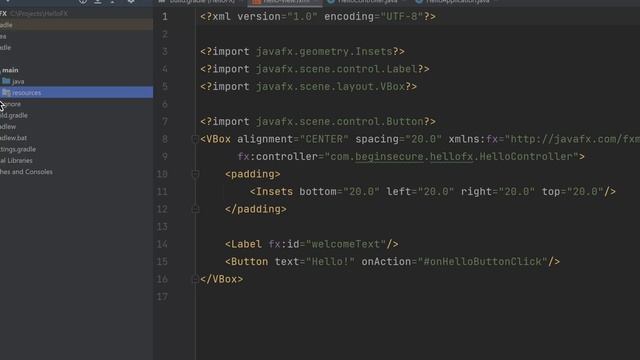Image resolution: width=640 pixels, height=360 pixels.
Task: Click the top="20.0" attribute value
Action: coord(585,192)
